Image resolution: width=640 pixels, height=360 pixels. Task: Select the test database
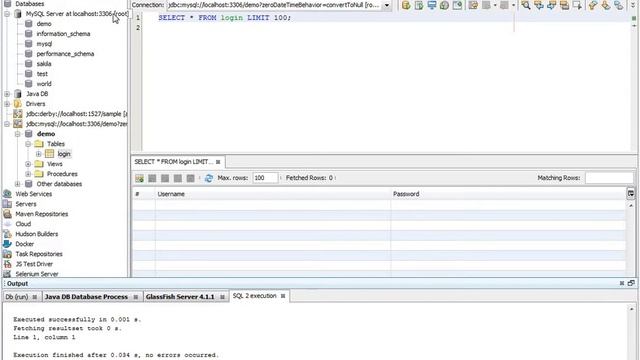point(42,74)
